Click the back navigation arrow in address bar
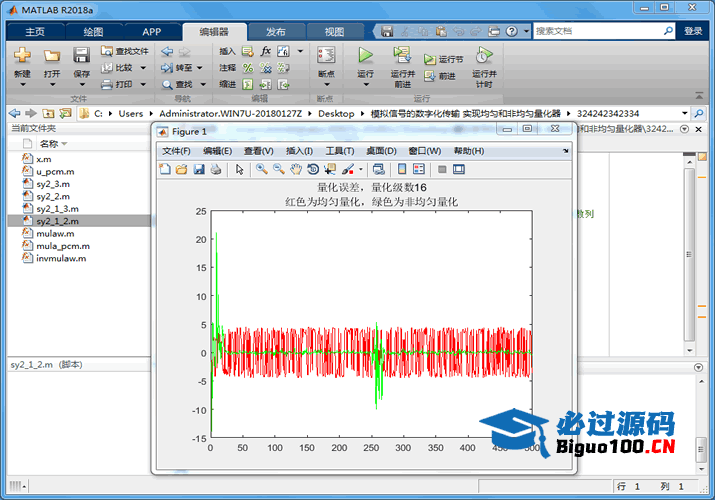 (15, 113)
